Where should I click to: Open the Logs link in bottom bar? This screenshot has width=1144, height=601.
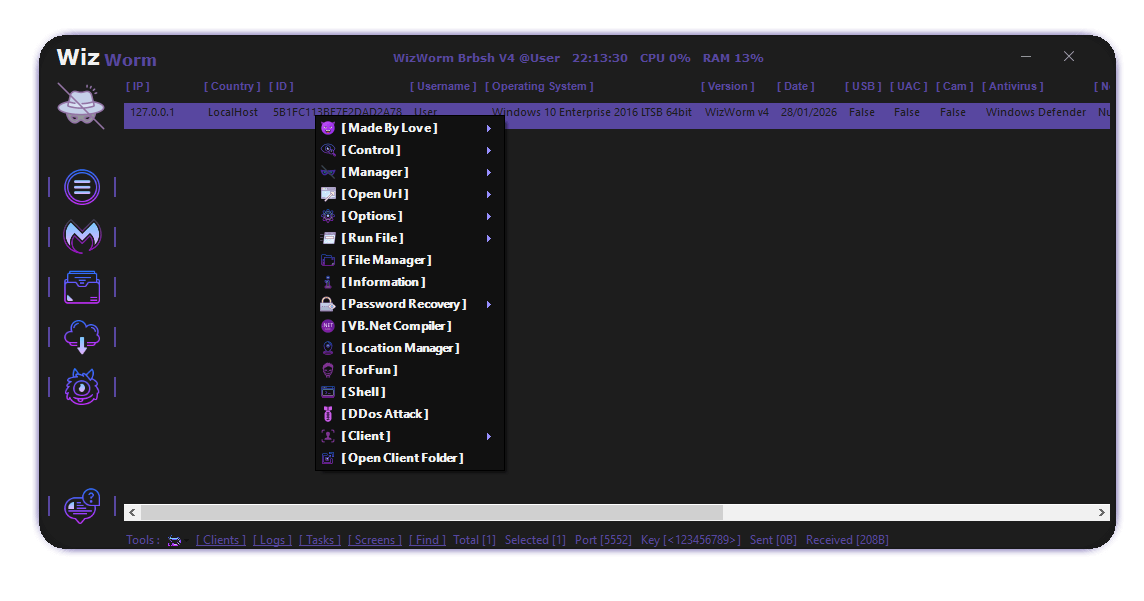click(x=272, y=540)
